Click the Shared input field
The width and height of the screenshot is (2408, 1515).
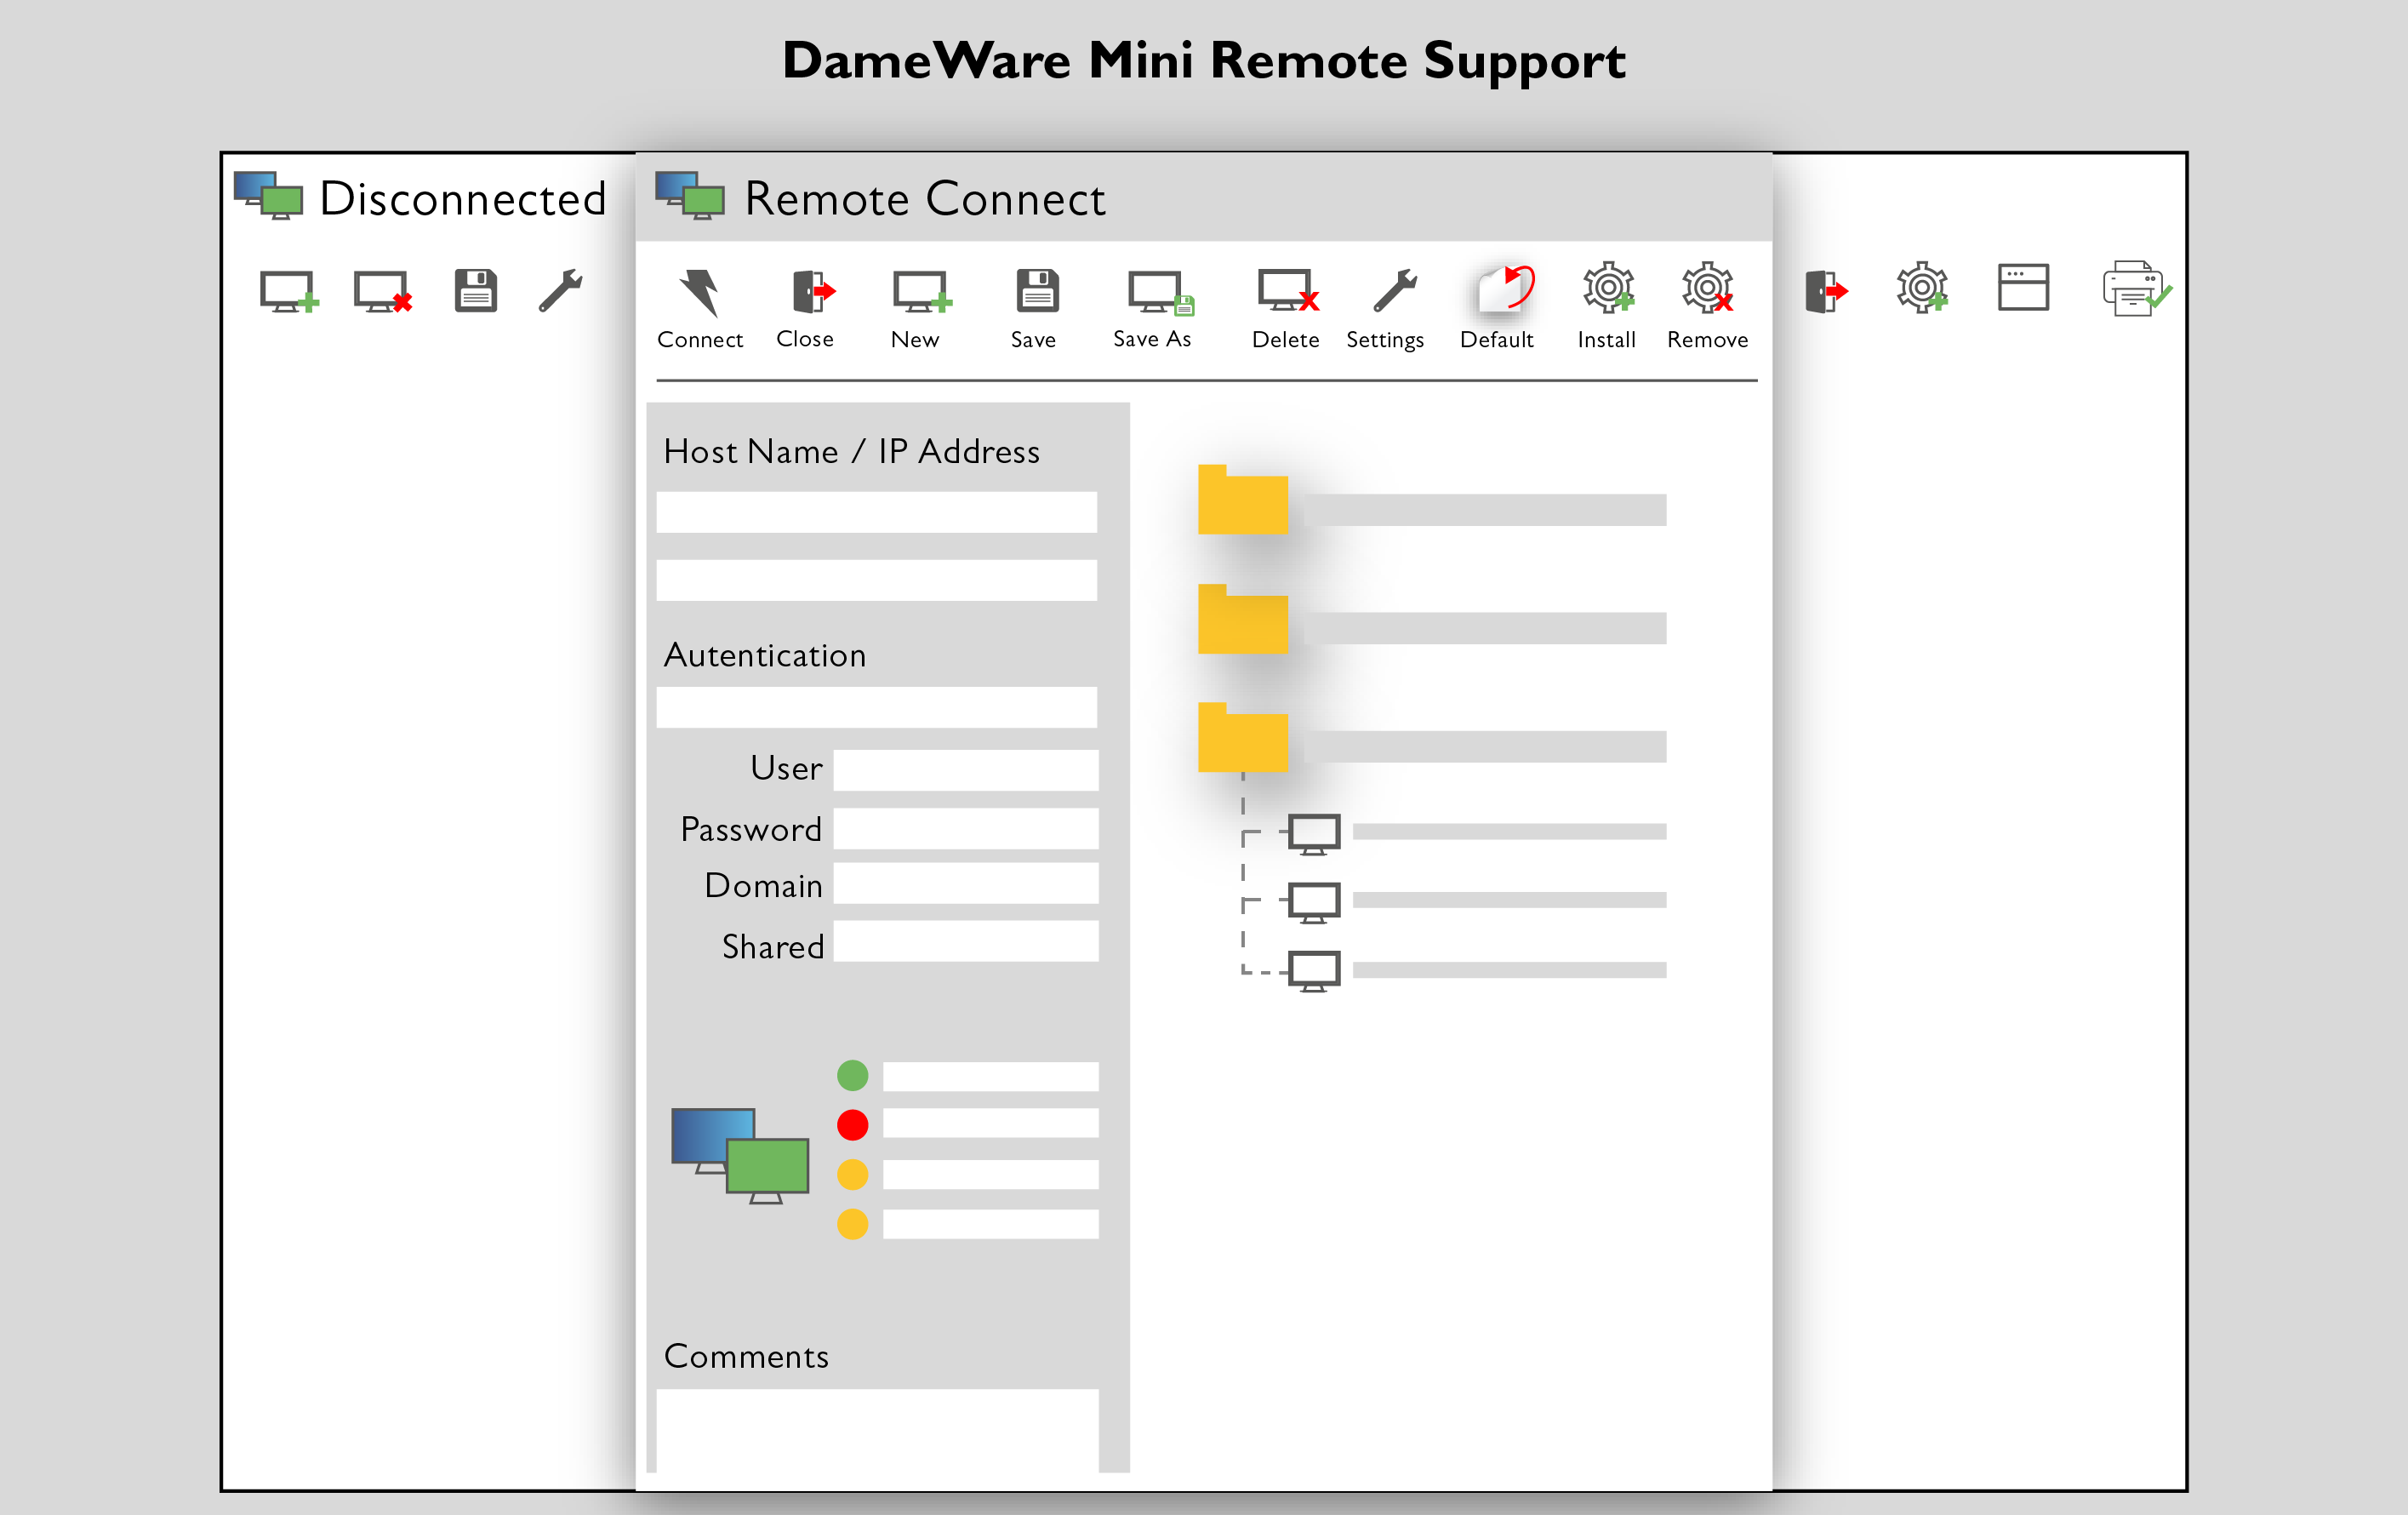[966, 941]
